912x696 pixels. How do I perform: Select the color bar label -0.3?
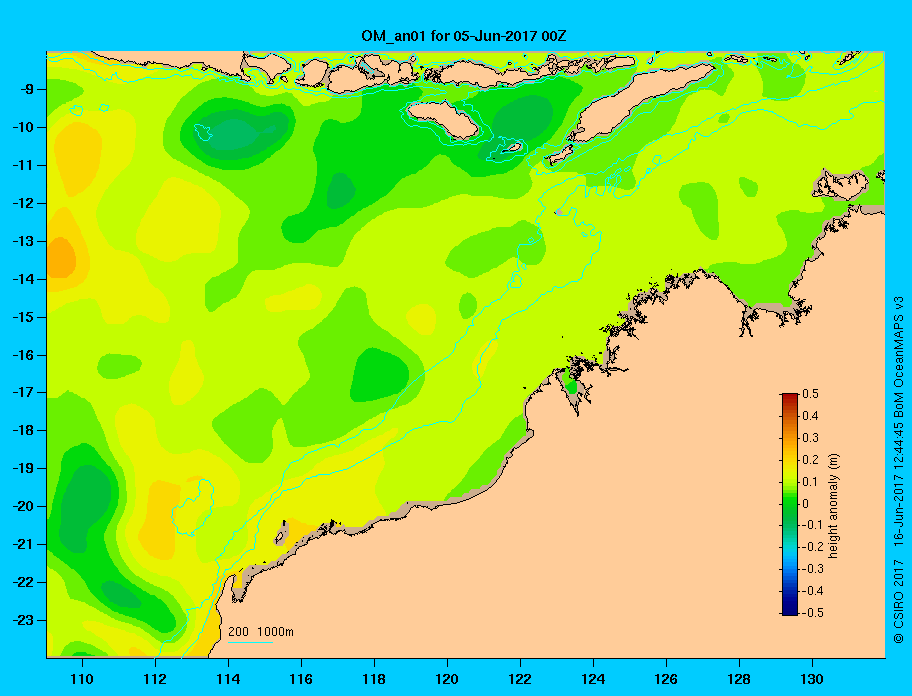[813, 569]
